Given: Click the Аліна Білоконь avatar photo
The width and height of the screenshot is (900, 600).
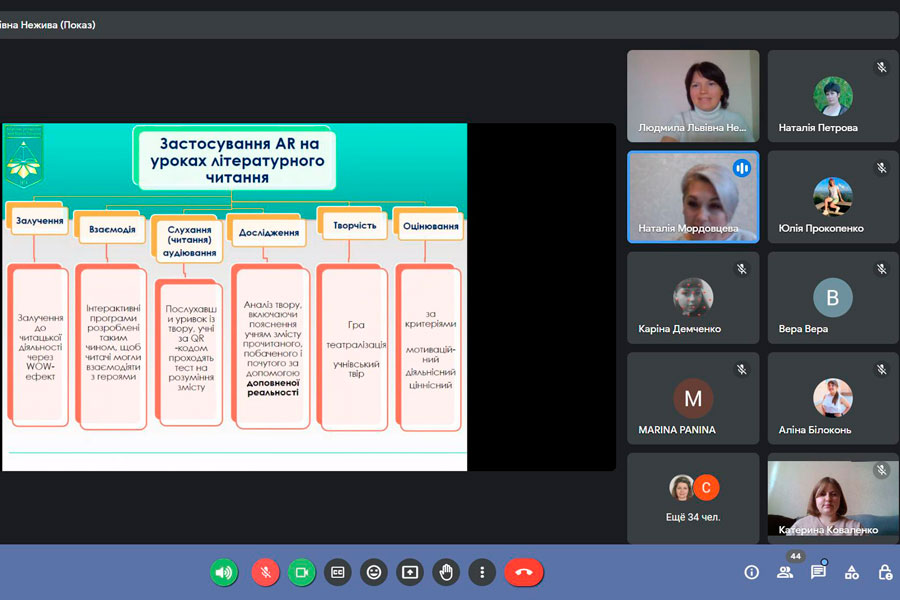Looking at the screenshot, I should [833, 397].
